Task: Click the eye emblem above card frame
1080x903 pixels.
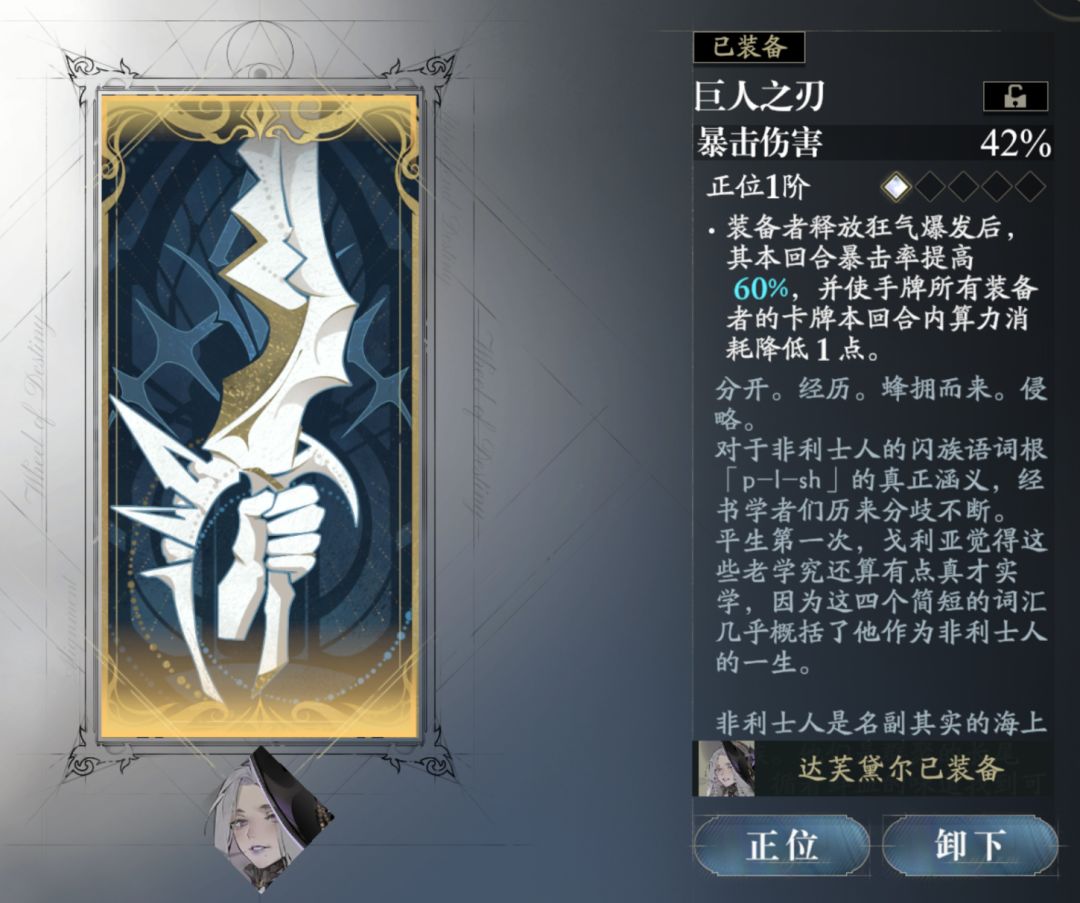Action: coord(260,72)
